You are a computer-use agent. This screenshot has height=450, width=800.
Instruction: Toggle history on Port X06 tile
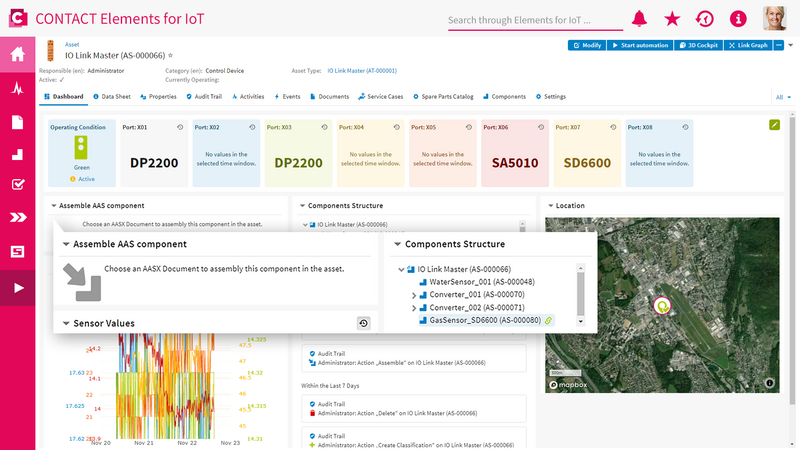(541, 127)
